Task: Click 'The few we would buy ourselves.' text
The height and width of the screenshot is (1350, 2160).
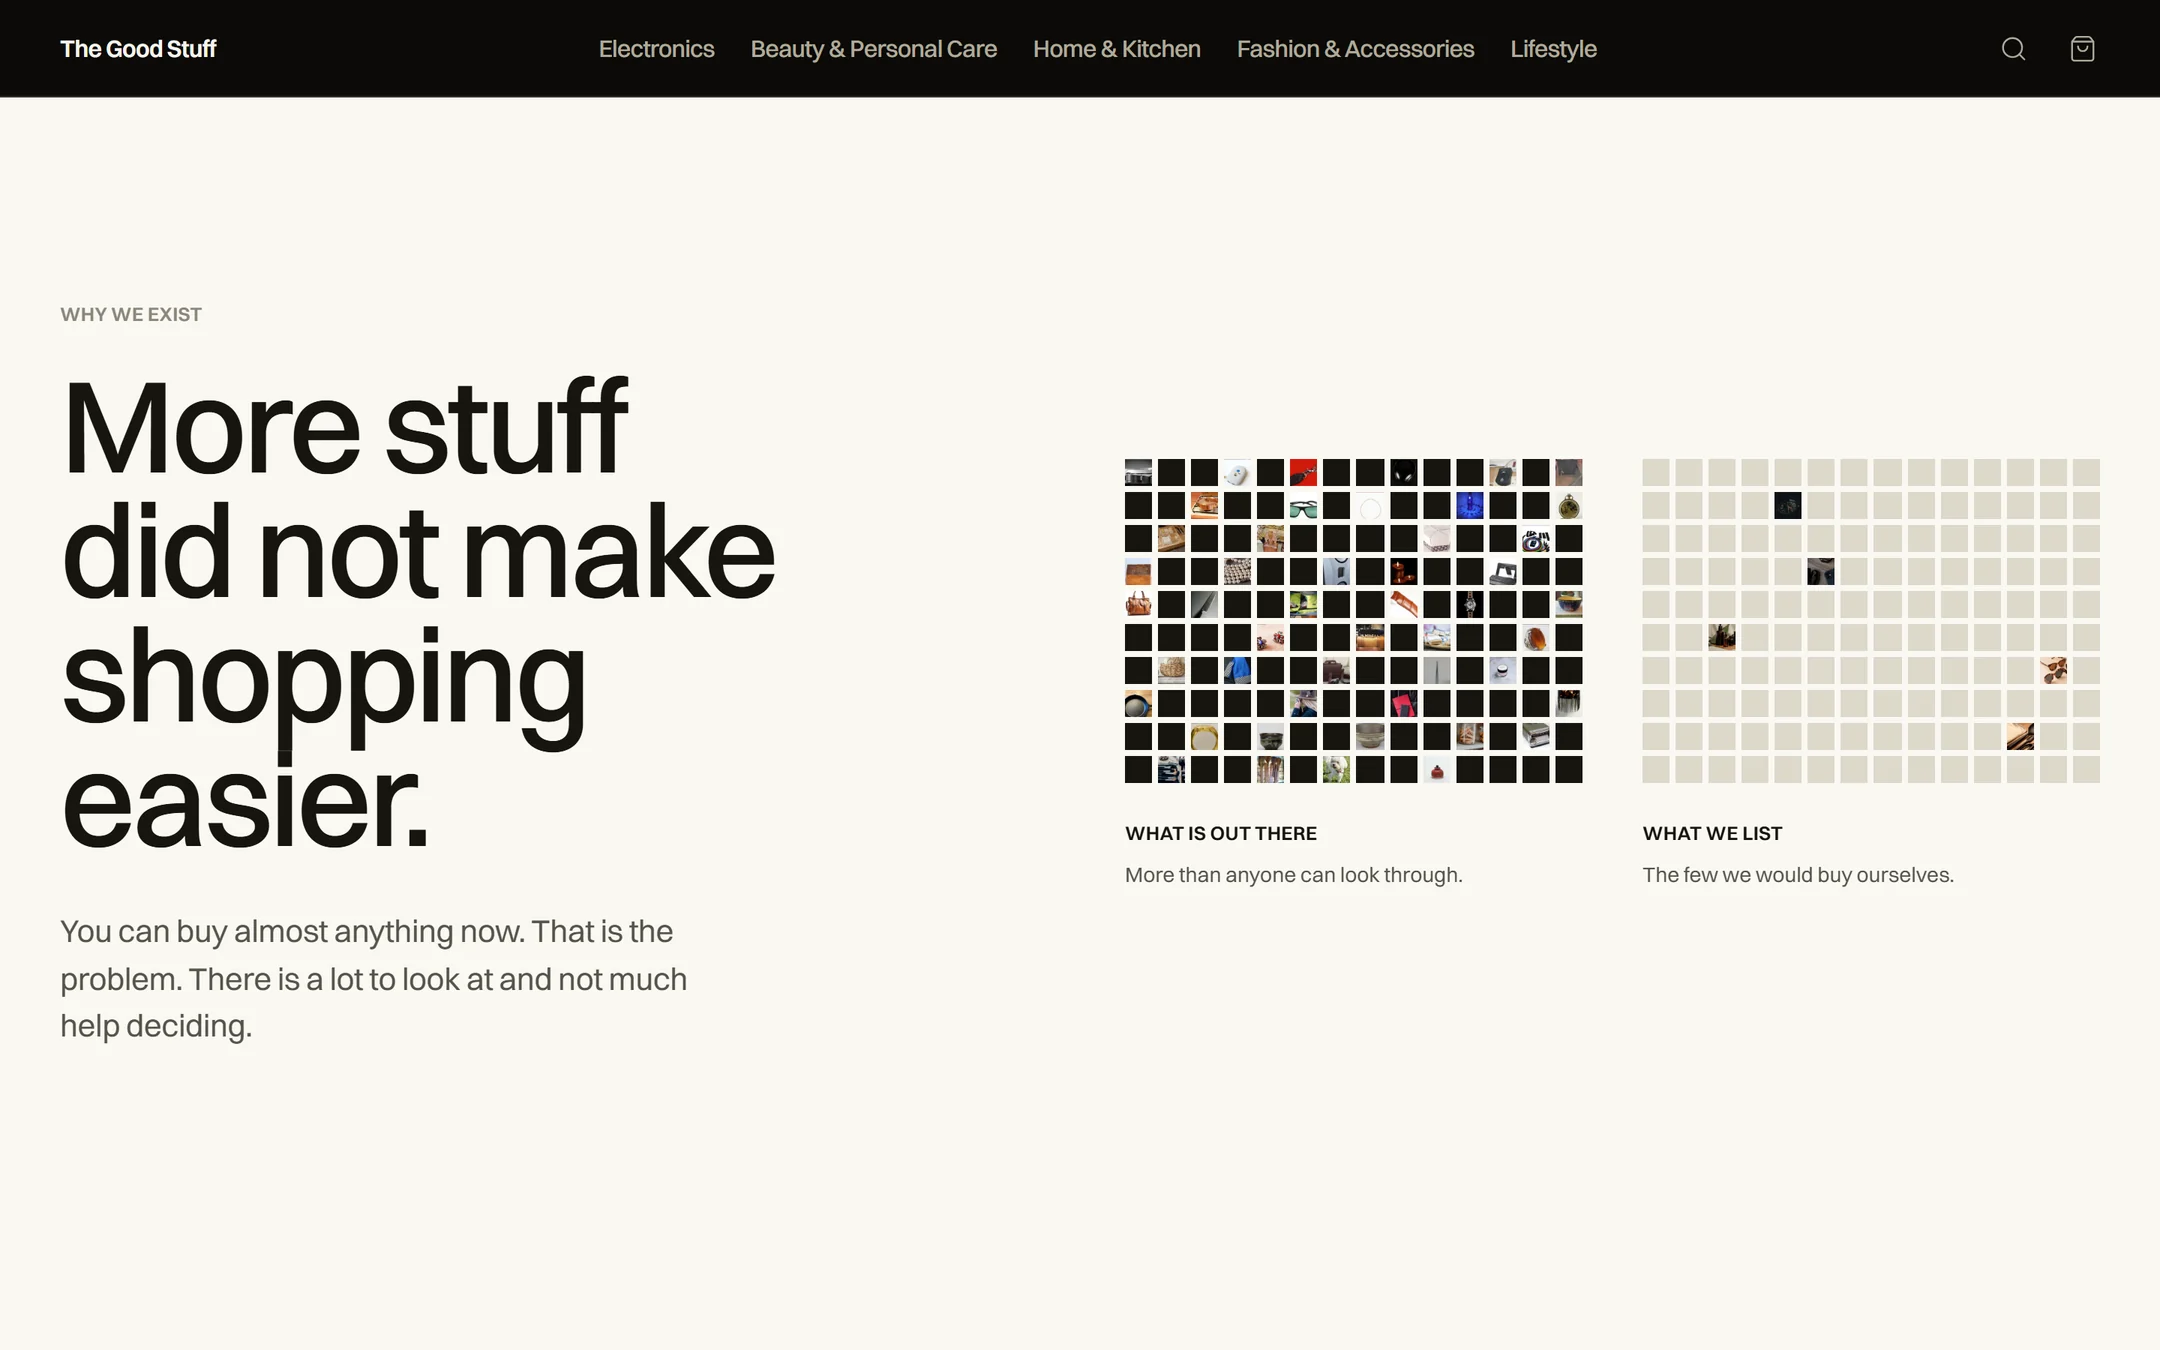Action: (1797, 875)
